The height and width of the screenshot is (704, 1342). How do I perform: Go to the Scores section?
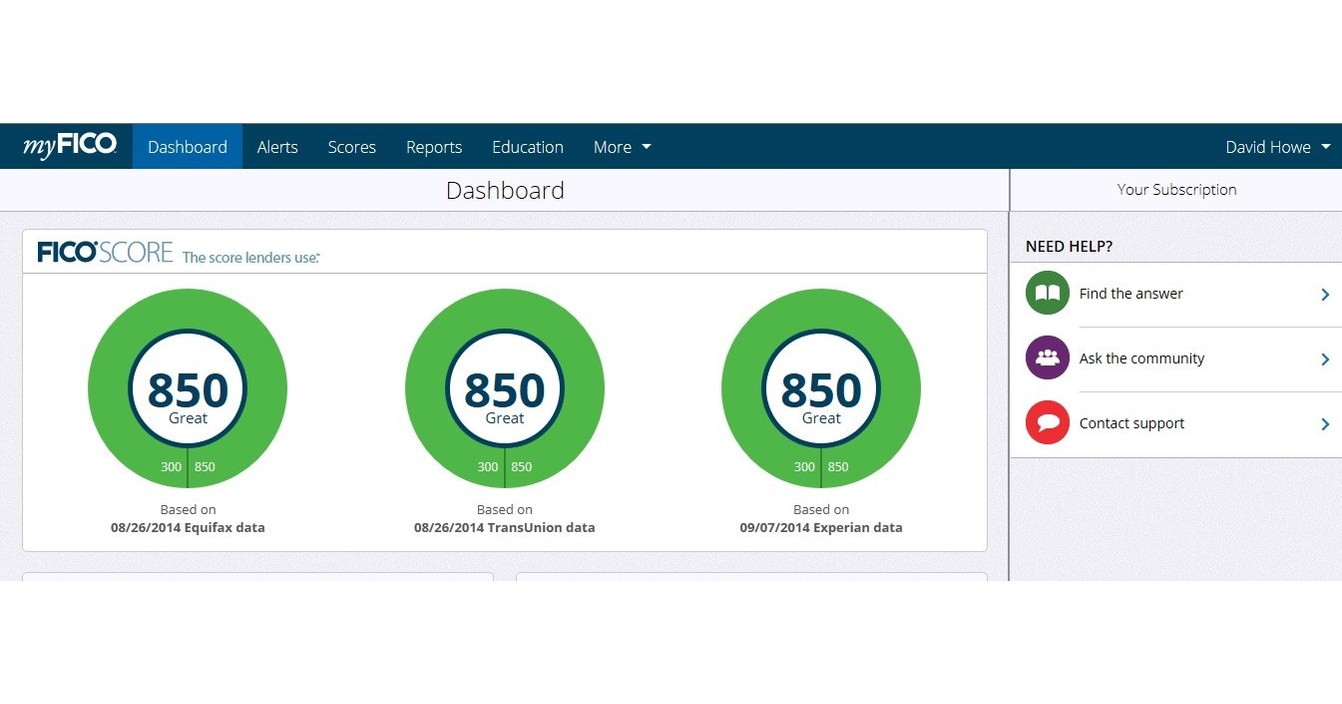point(352,147)
